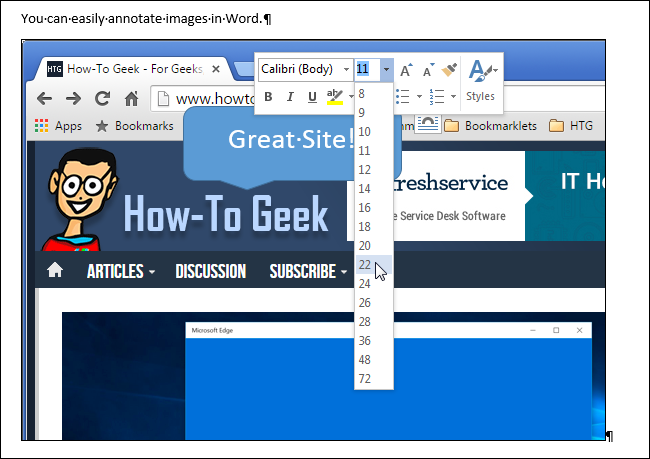Click the Bullets list icon
650x459 pixels.
pyautogui.click(x=403, y=97)
